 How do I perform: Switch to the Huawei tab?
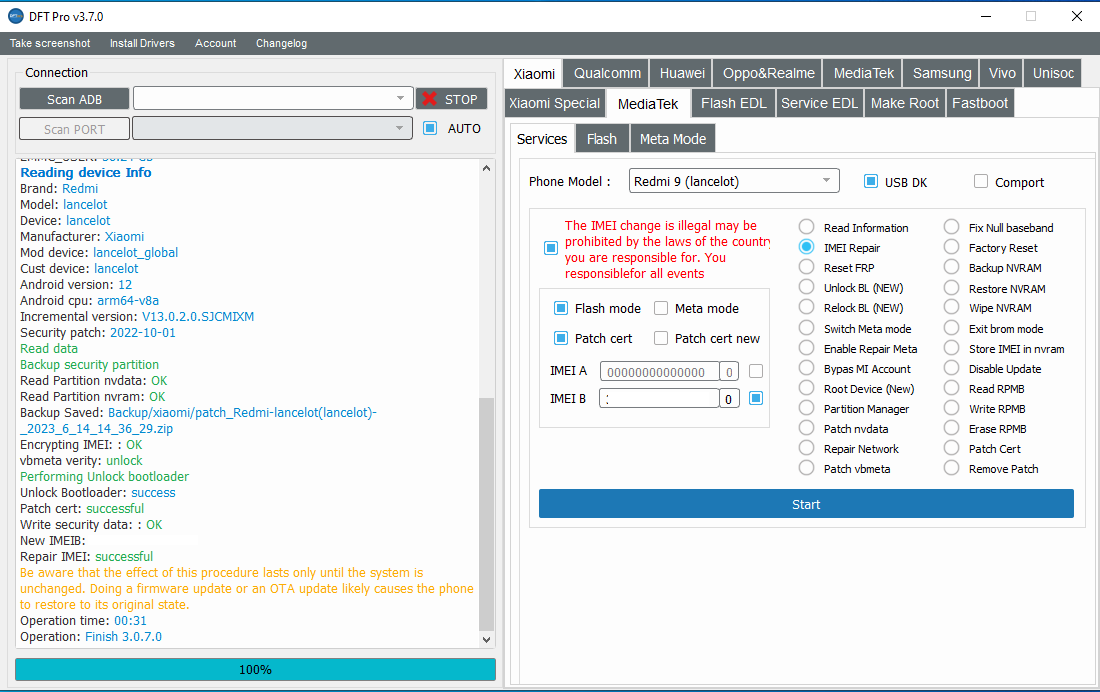682,73
